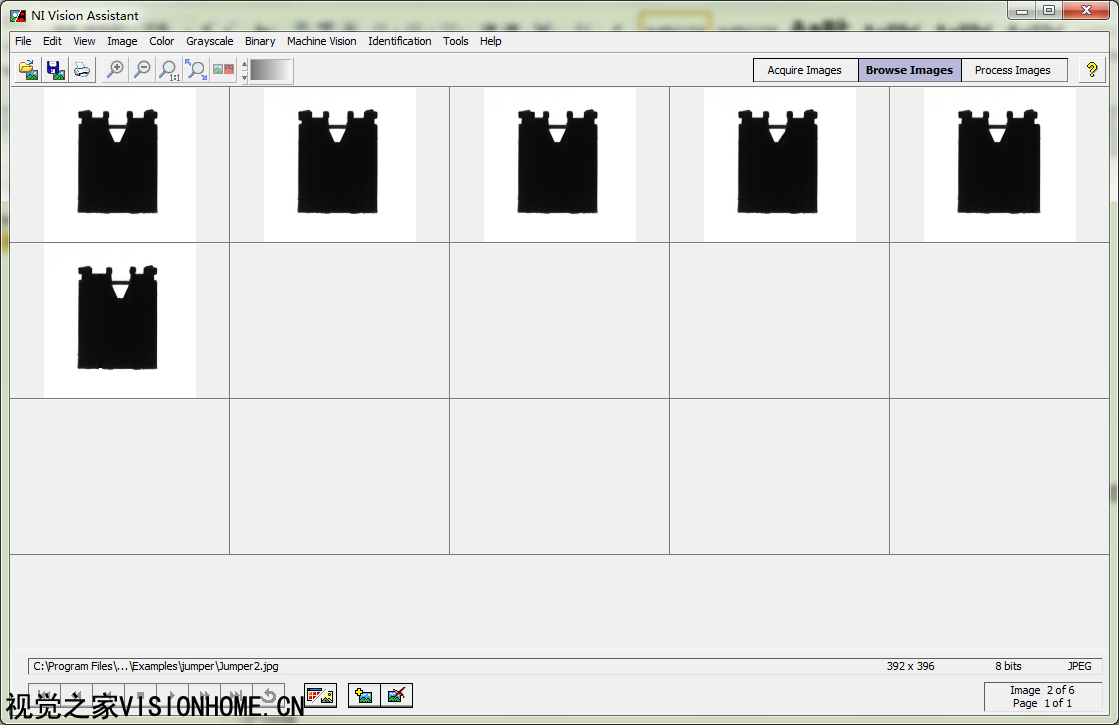Click the Zoom 1:1 icon
This screenshot has height=725, width=1119.
coord(170,70)
